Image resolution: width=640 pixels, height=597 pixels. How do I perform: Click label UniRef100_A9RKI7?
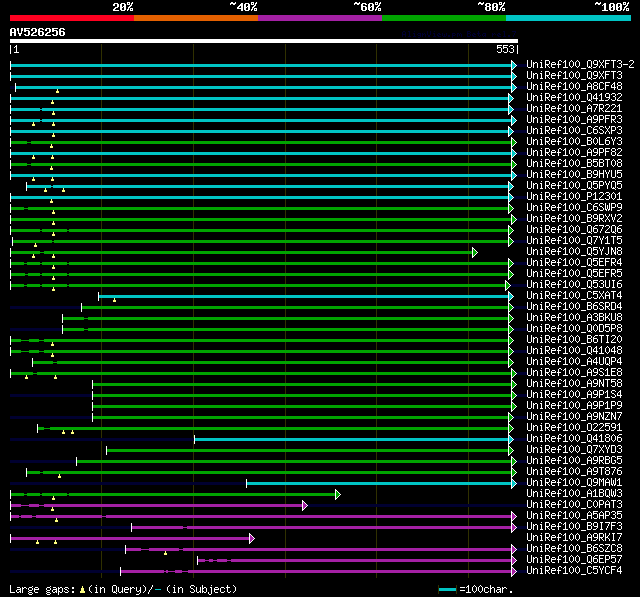574,538
